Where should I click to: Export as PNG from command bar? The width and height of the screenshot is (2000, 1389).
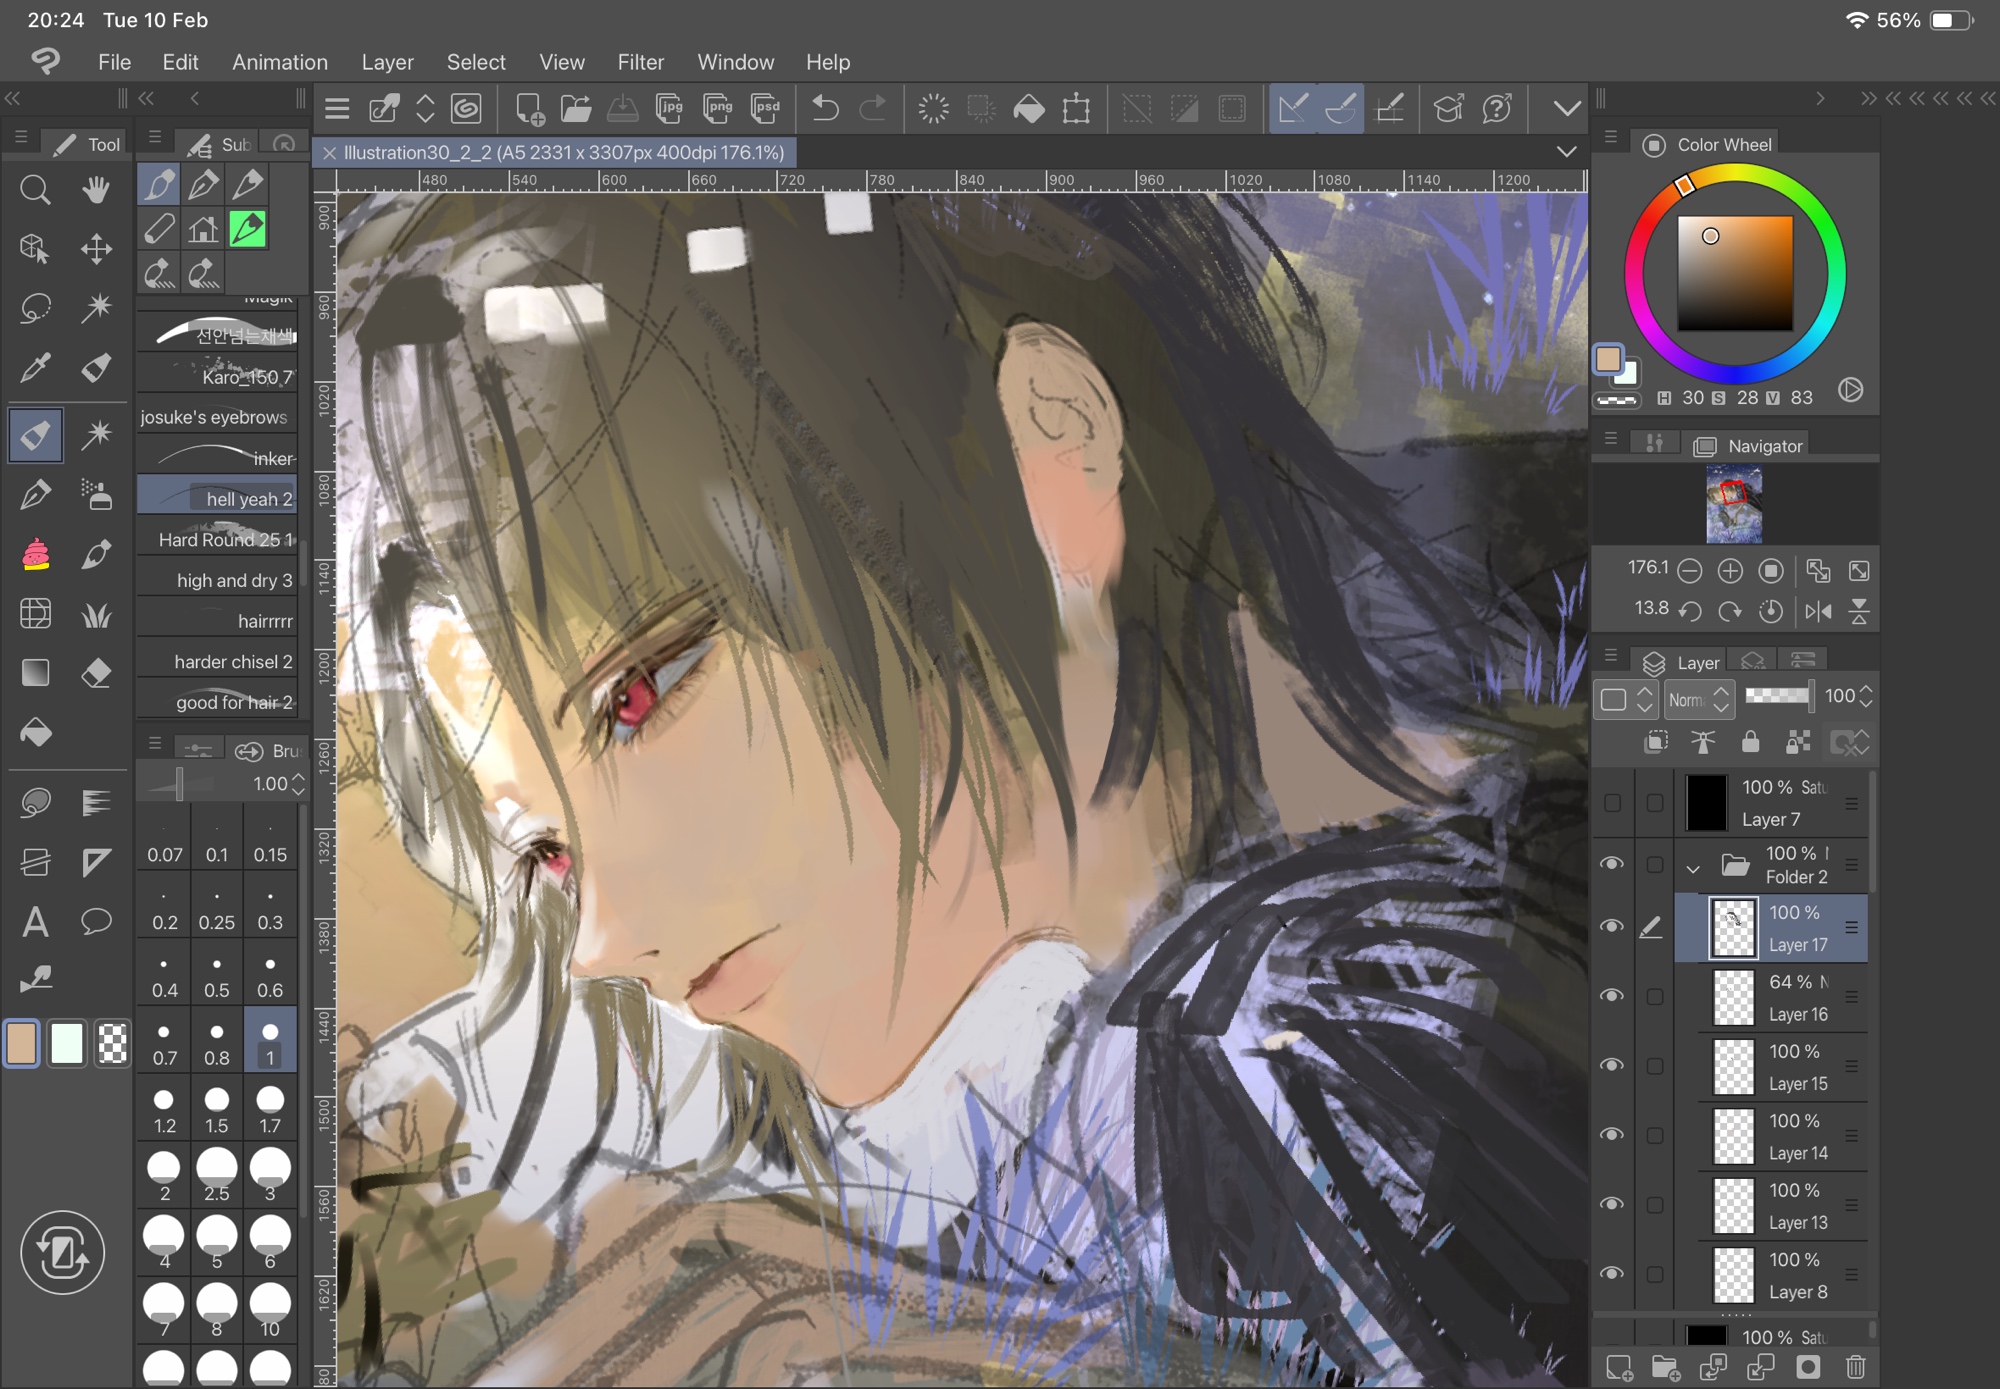point(717,108)
